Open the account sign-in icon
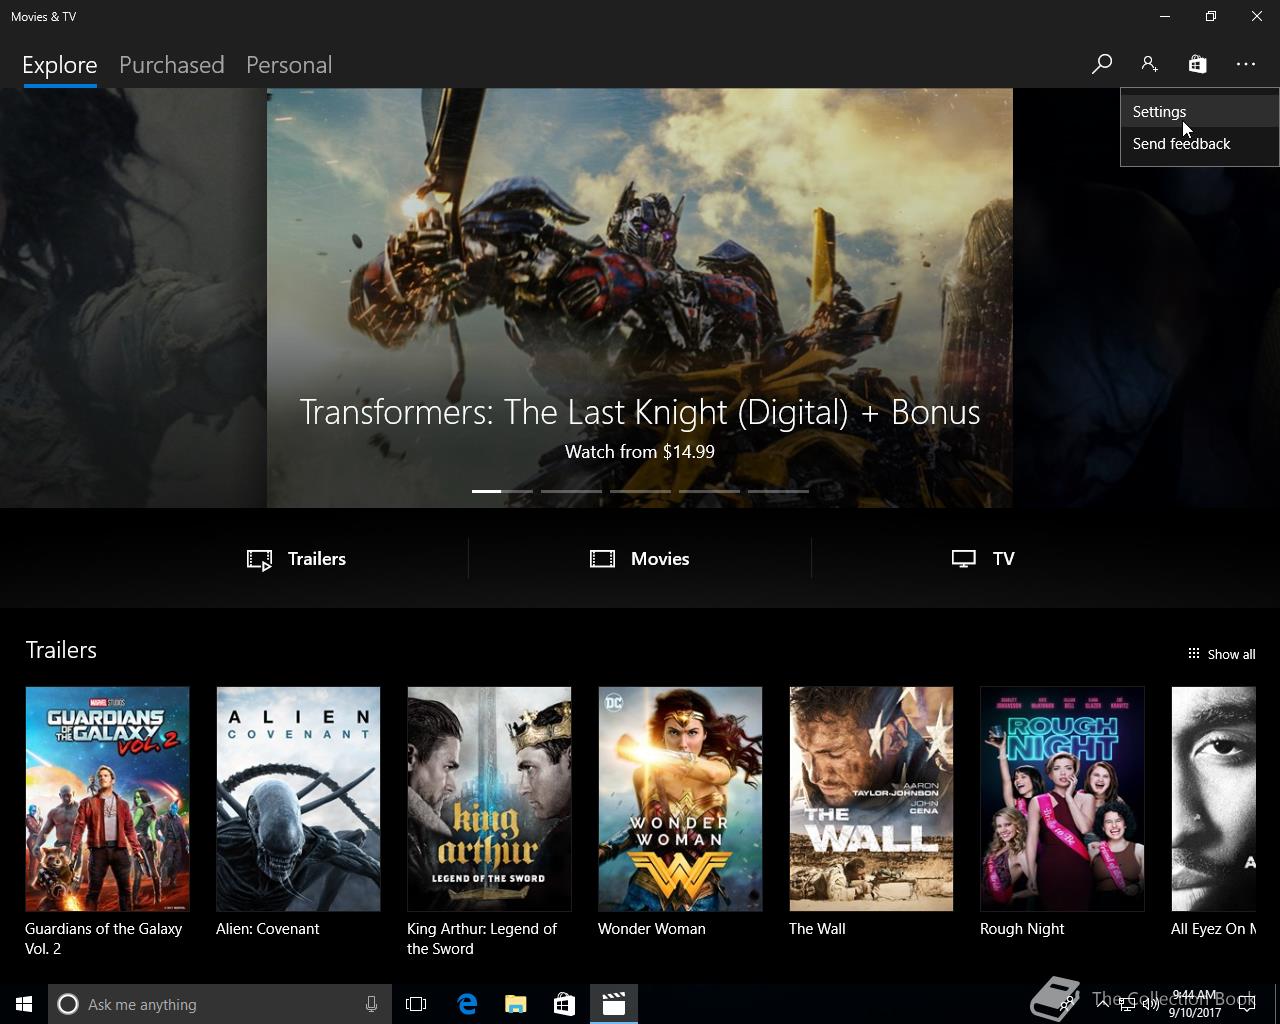 1149,64
